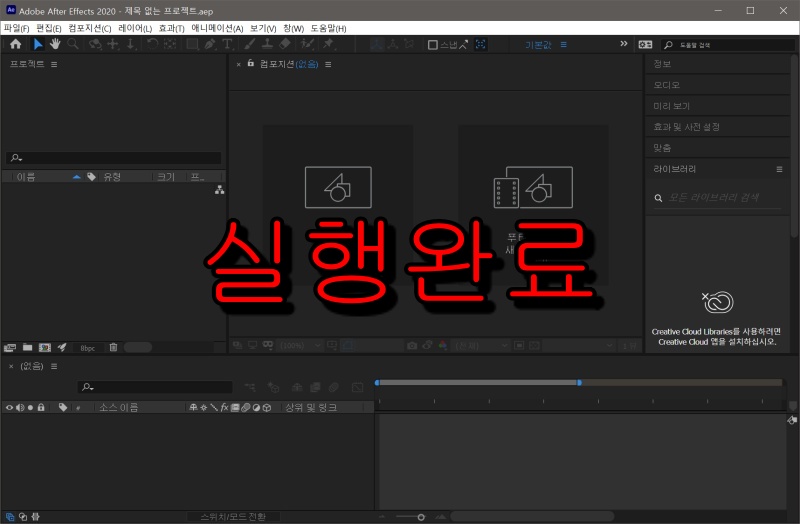Open the timeline (없음) panel menu
The image size is (800, 524).
[54, 366]
